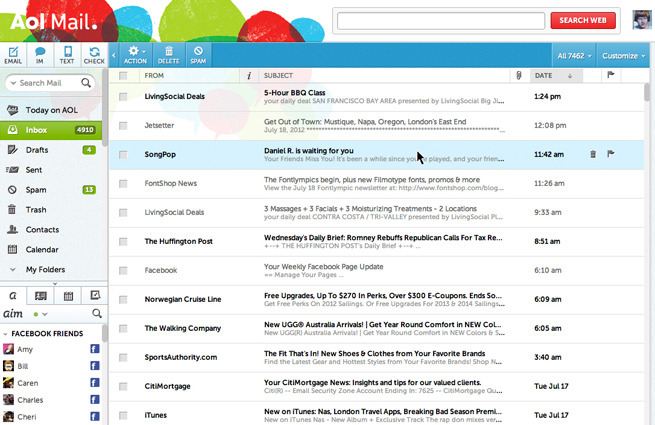Open Amy's Facebook icon in buddy list
Viewport: 655px width, 425px height.
pos(95,349)
